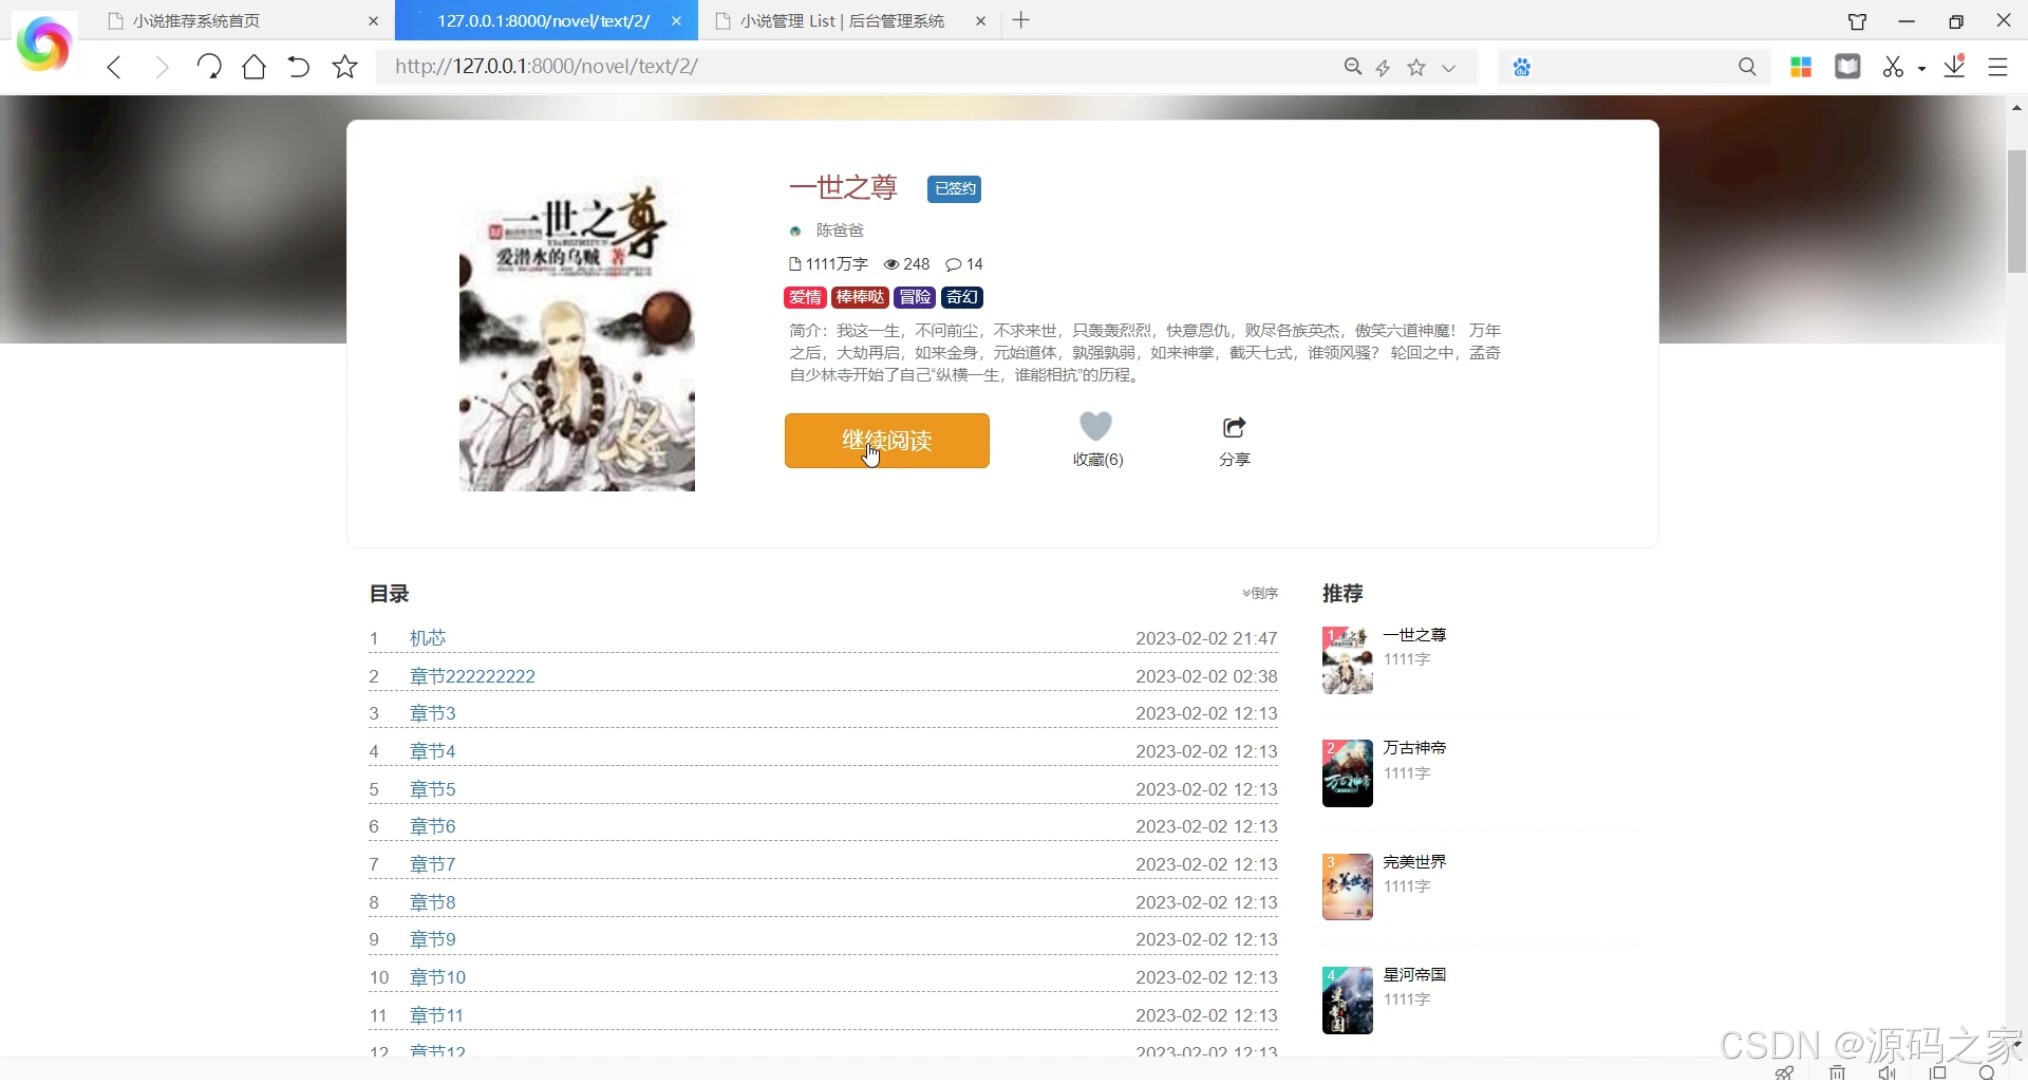Open the scissors screenshot tool
The width and height of the screenshot is (2028, 1080).
click(1892, 67)
